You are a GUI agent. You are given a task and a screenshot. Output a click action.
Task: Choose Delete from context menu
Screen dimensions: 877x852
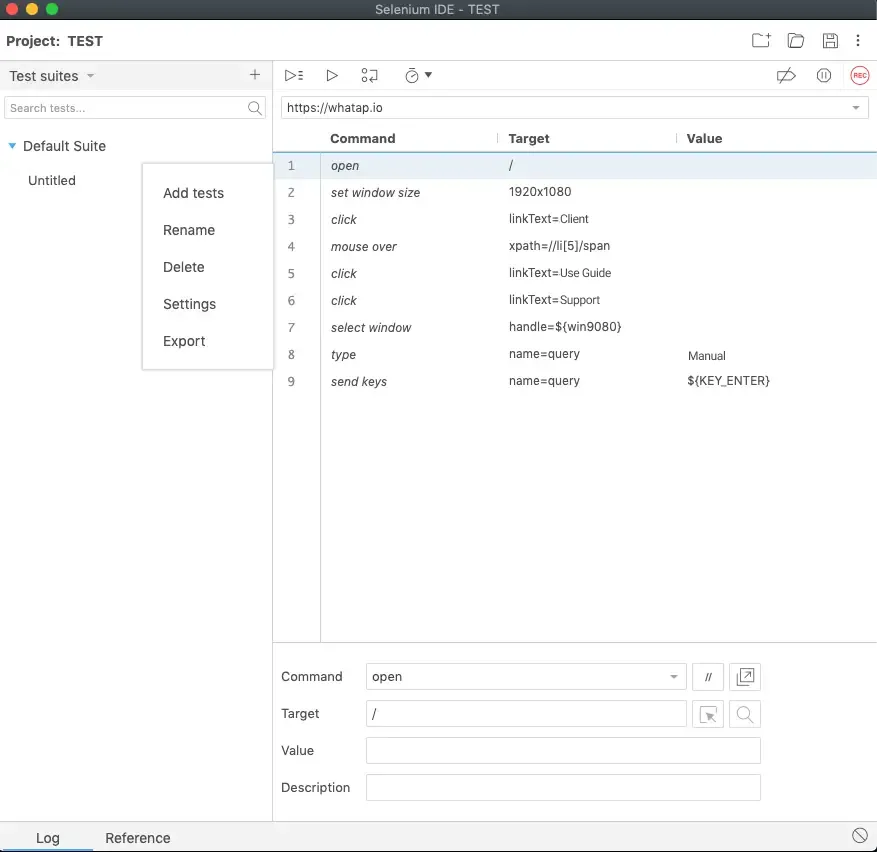pos(183,267)
